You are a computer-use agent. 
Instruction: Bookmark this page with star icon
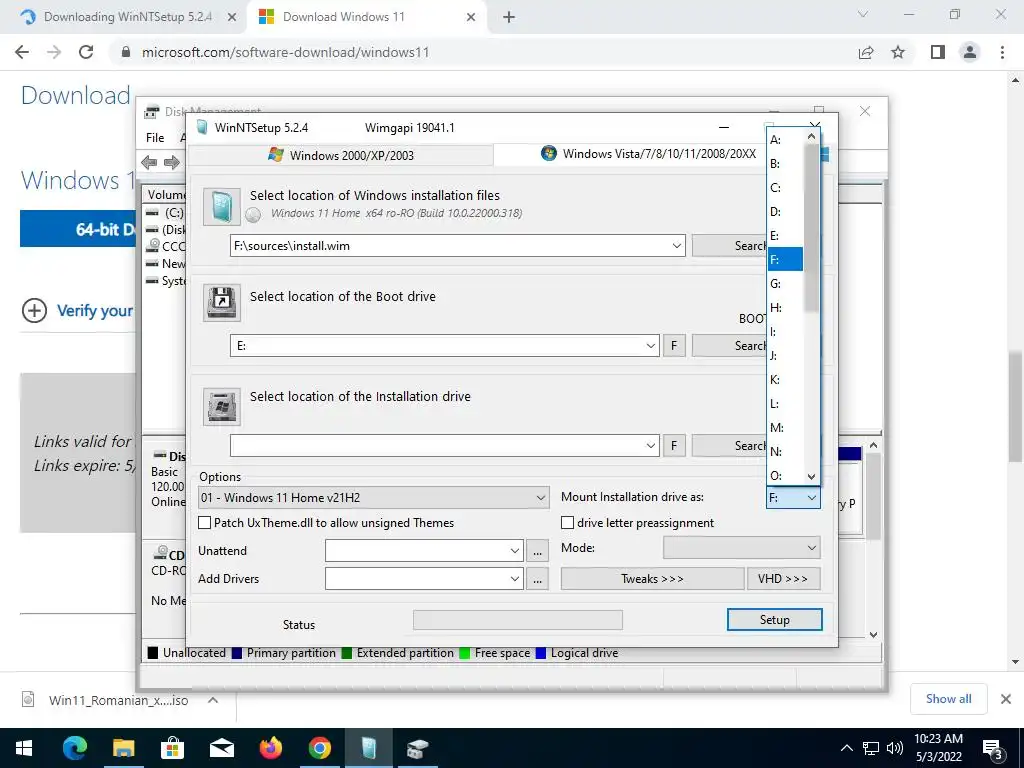coord(898,52)
